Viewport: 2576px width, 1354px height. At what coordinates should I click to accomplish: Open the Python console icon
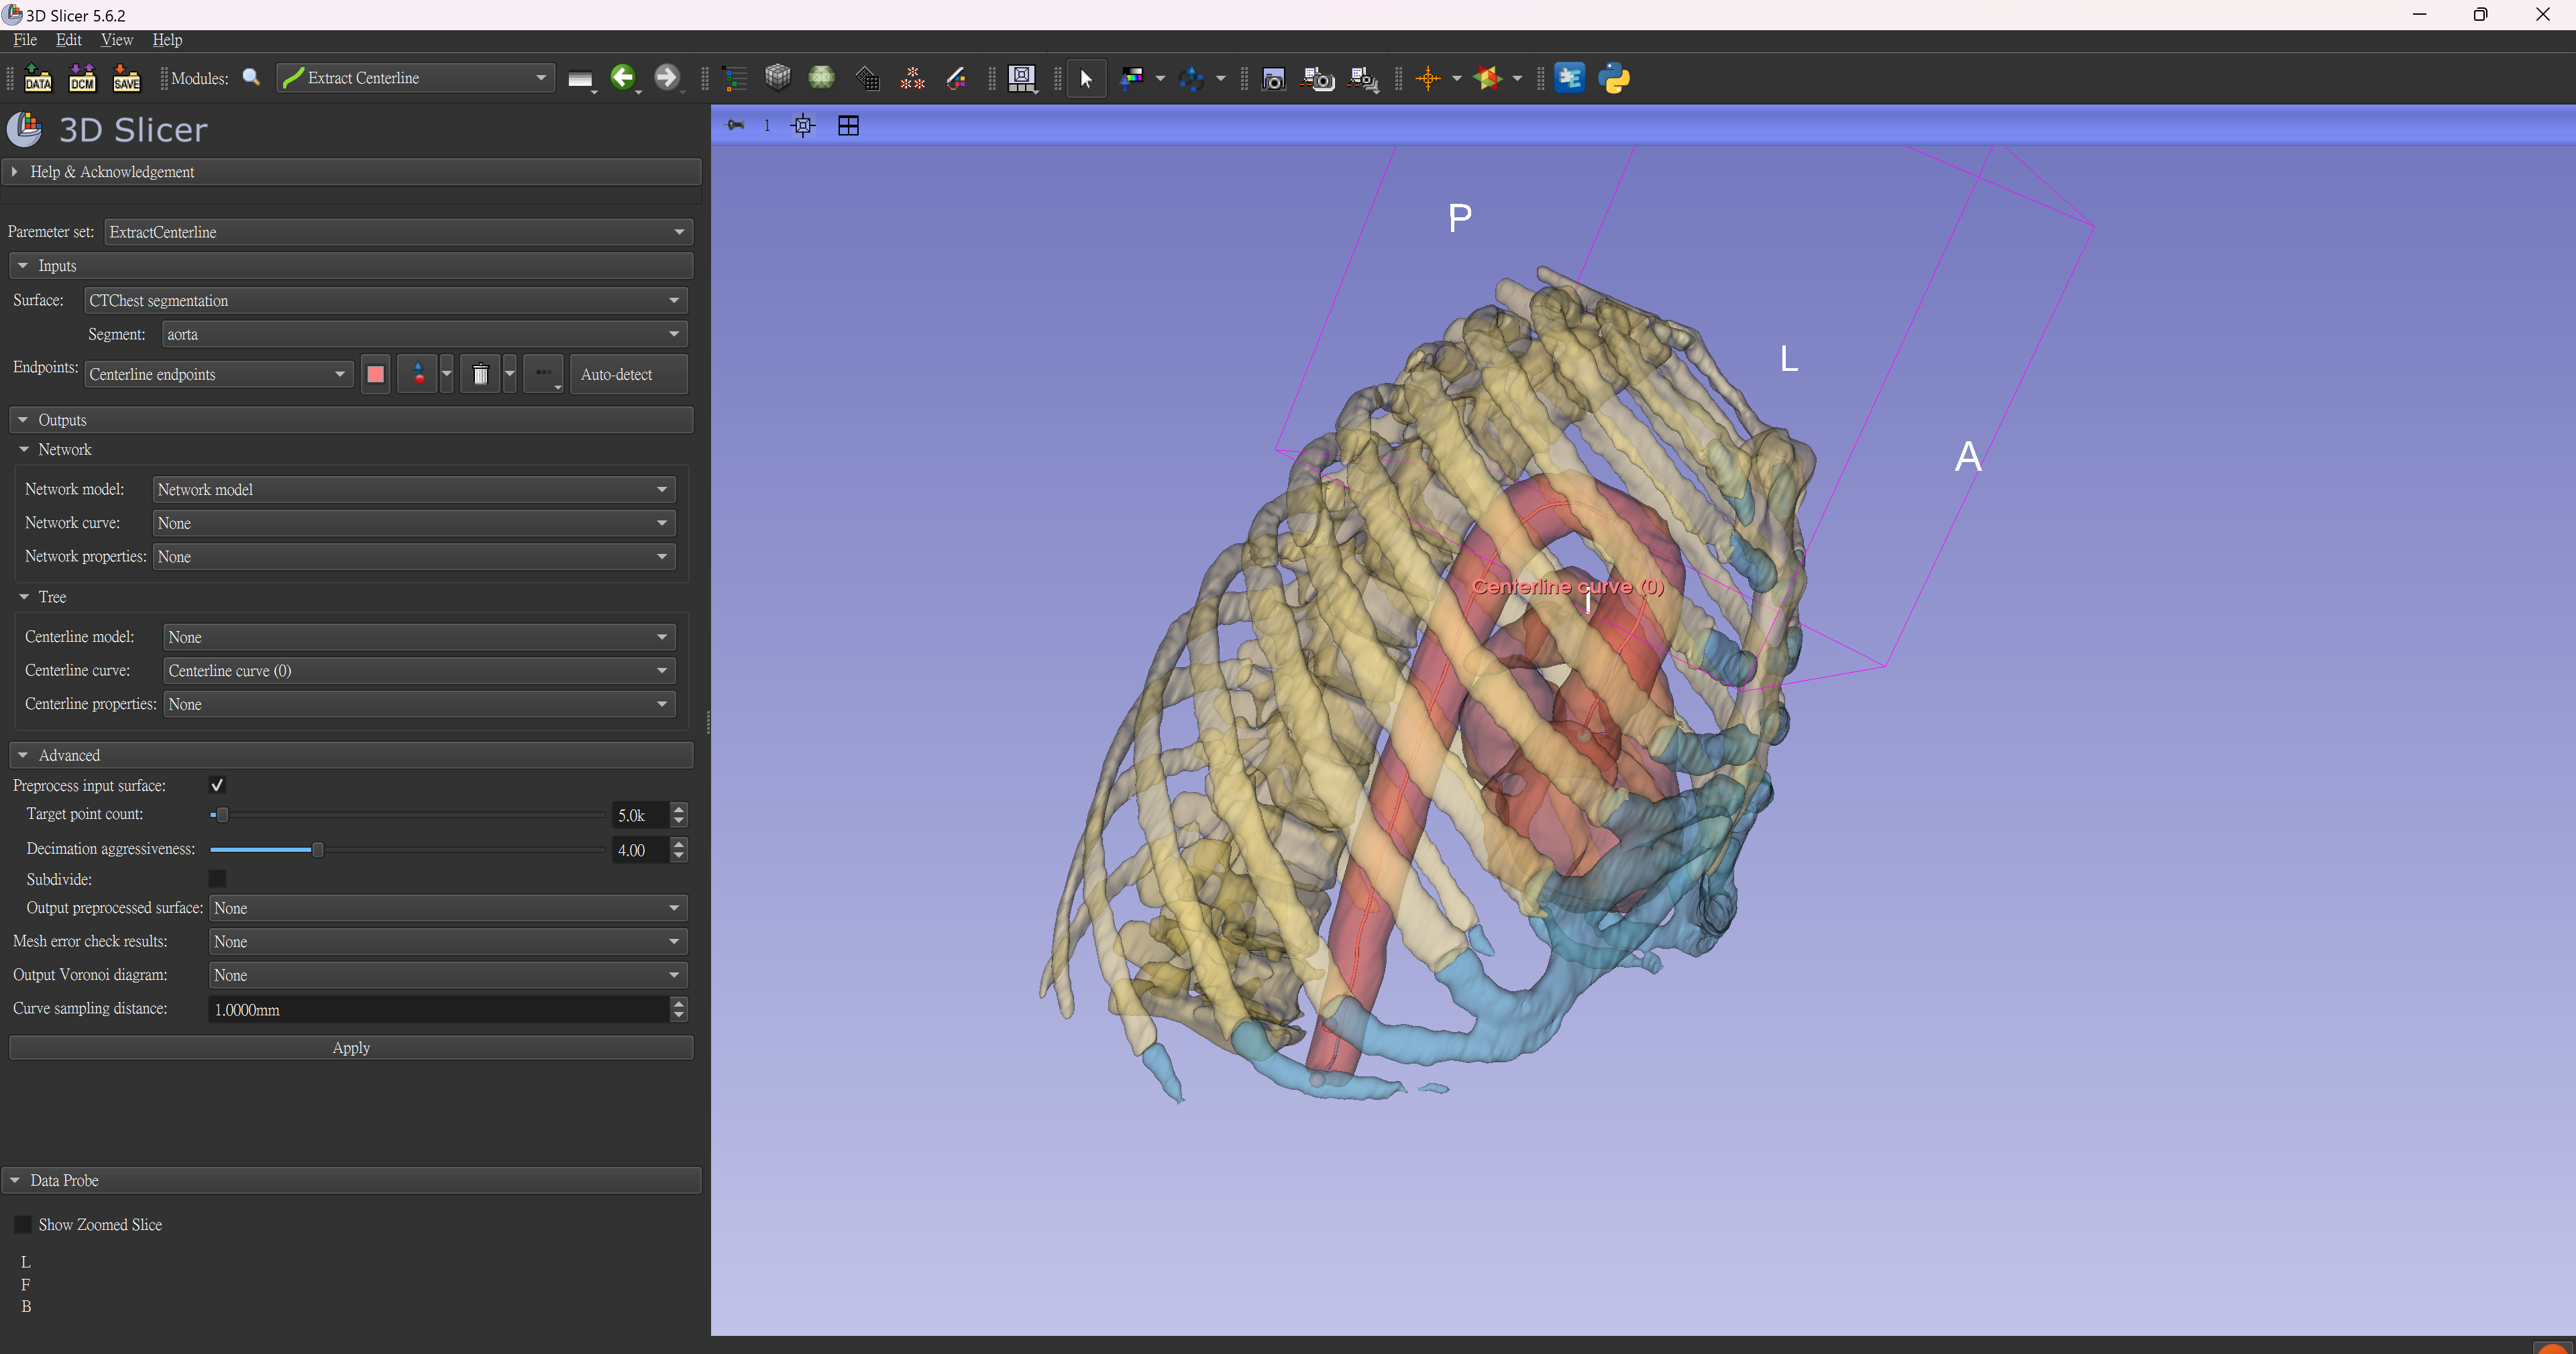point(1614,78)
